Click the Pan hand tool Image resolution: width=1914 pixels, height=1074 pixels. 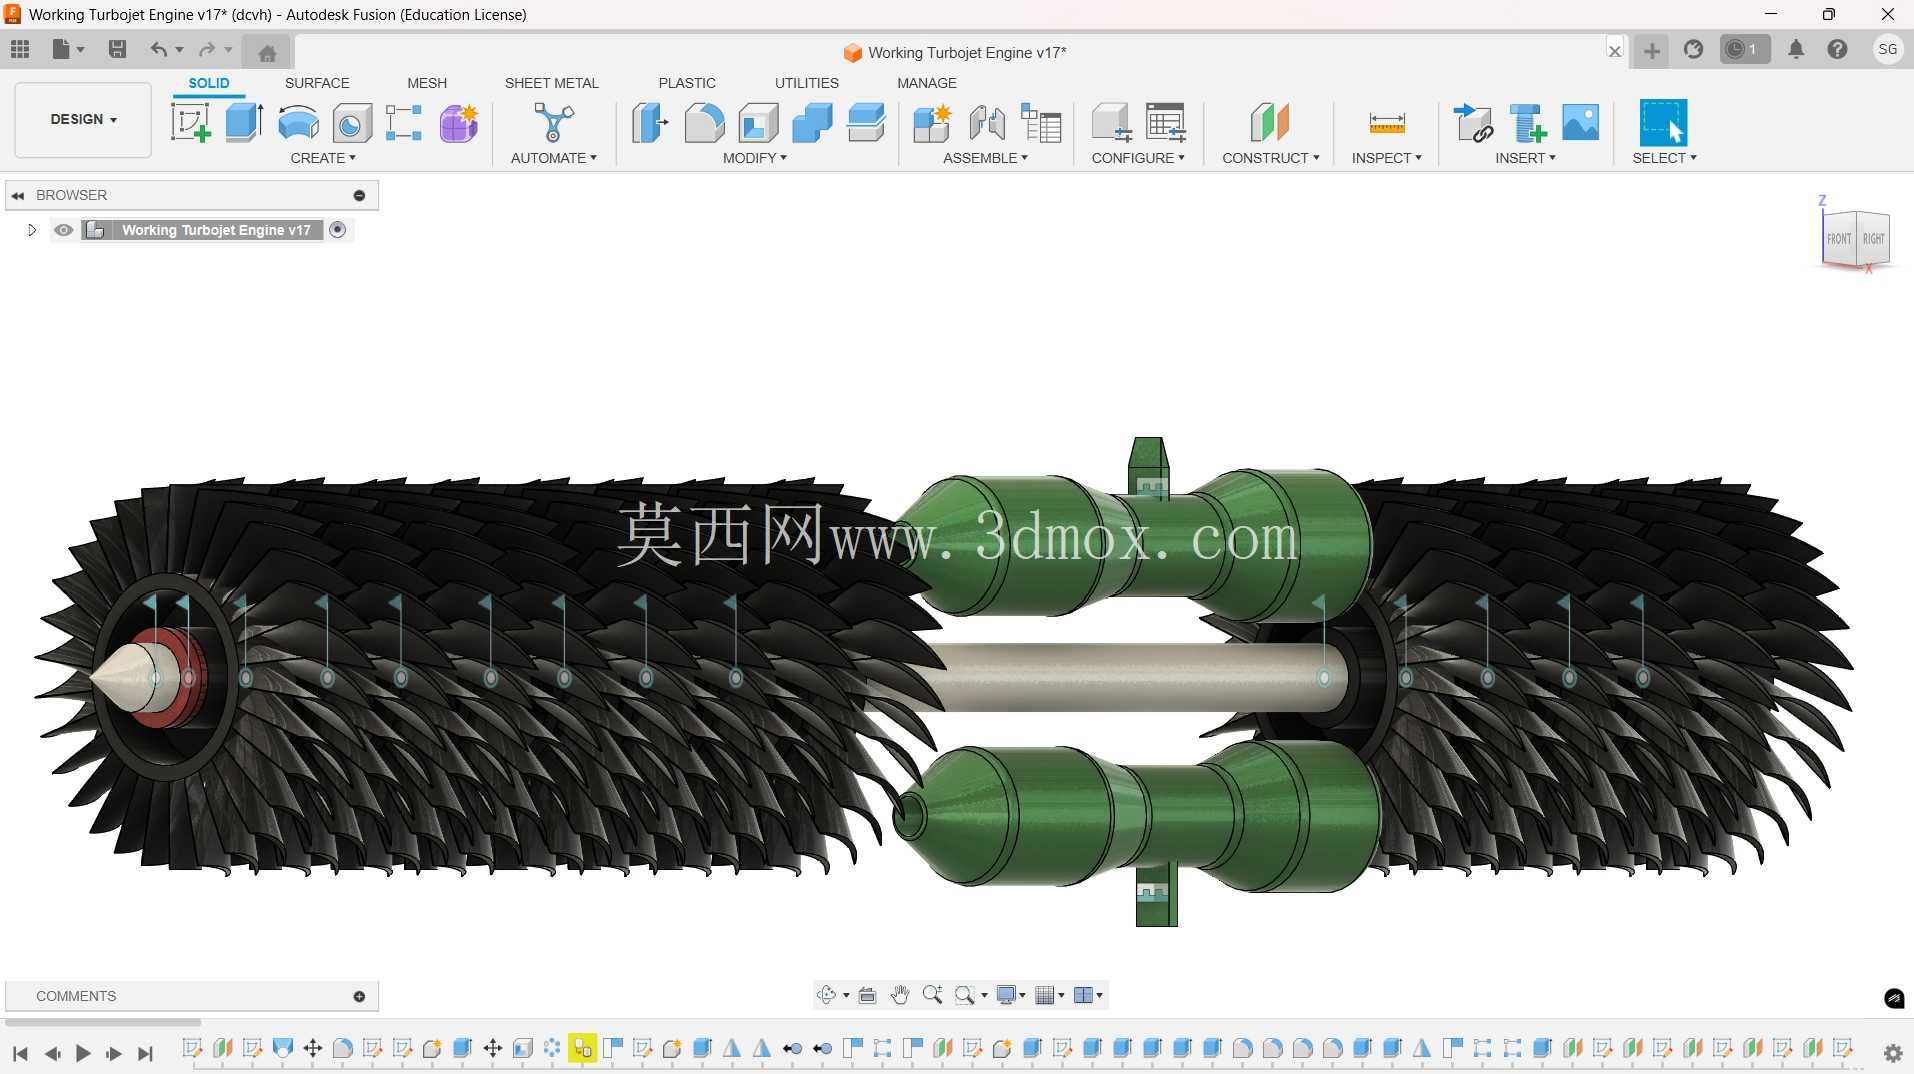pos(900,994)
